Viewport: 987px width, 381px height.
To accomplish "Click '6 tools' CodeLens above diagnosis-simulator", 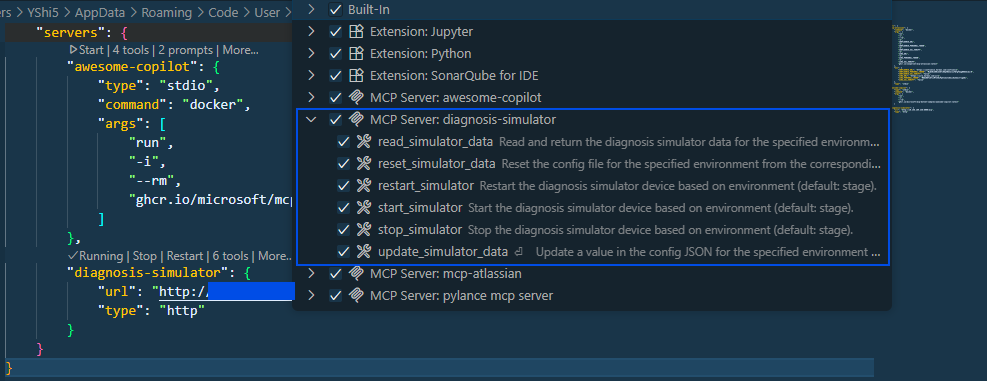I will click(x=231, y=256).
